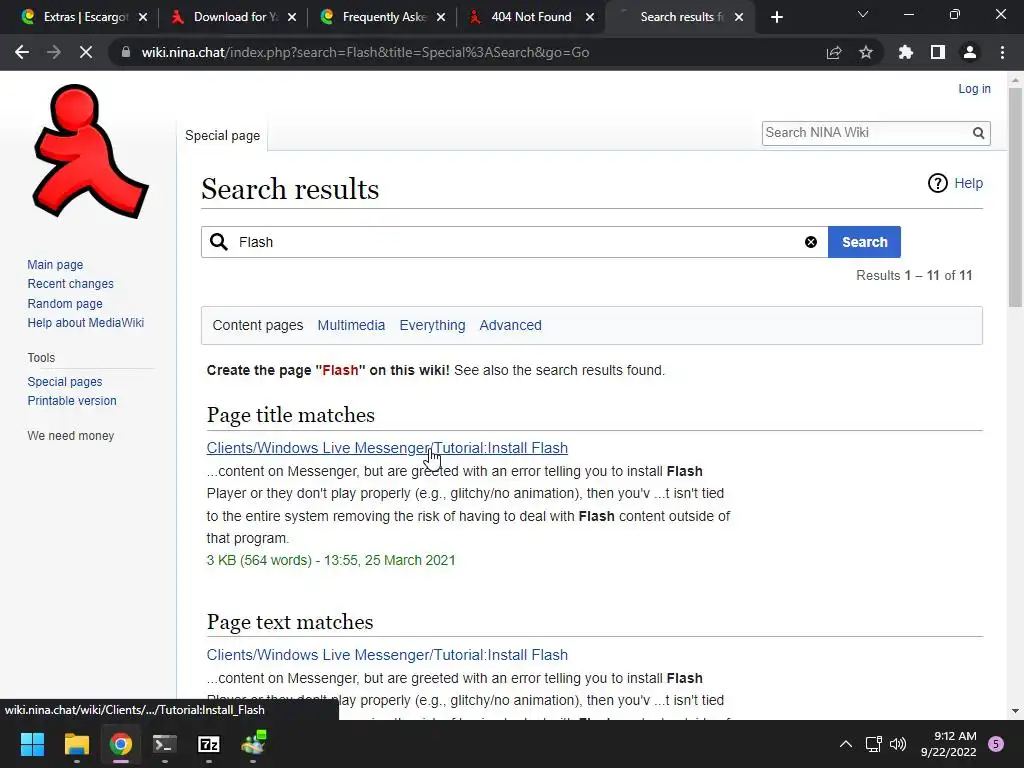Click the volume speaker tray icon
1024x768 pixels.
click(x=898, y=744)
